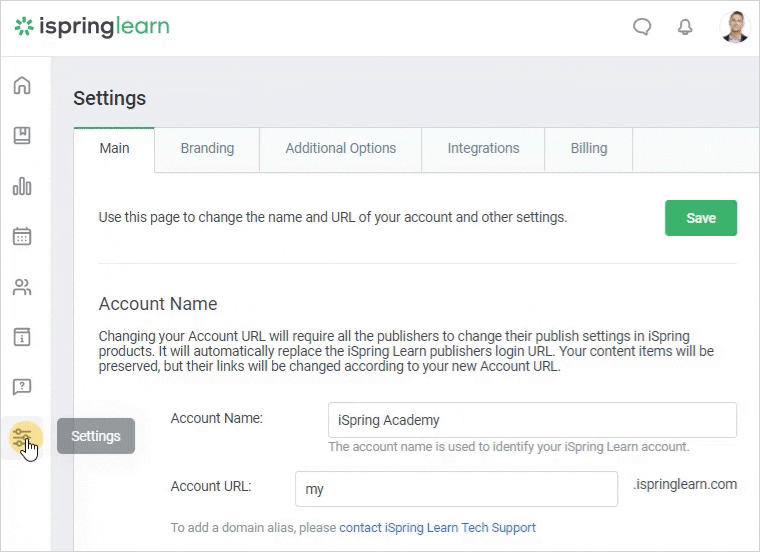Click the user profile avatar
The image size is (760, 552).
click(734, 27)
